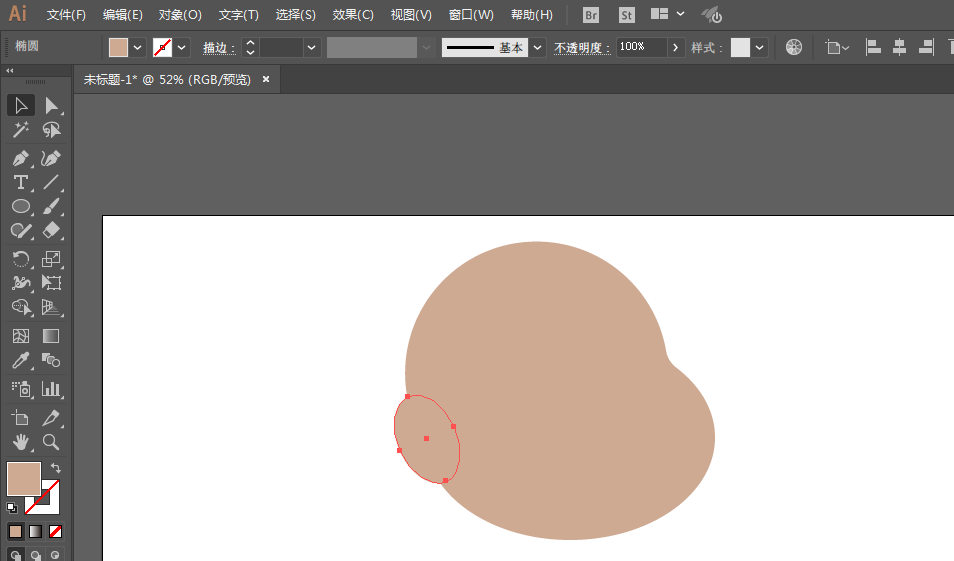954x561 pixels.
Task: Select the Zoom magnifier tool
Action: [51, 442]
